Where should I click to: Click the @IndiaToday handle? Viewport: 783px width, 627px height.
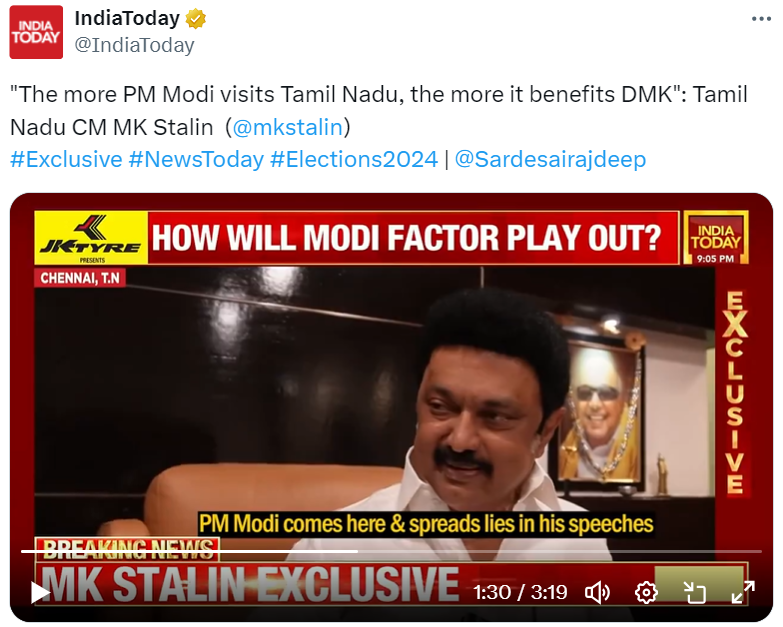coord(134,45)
